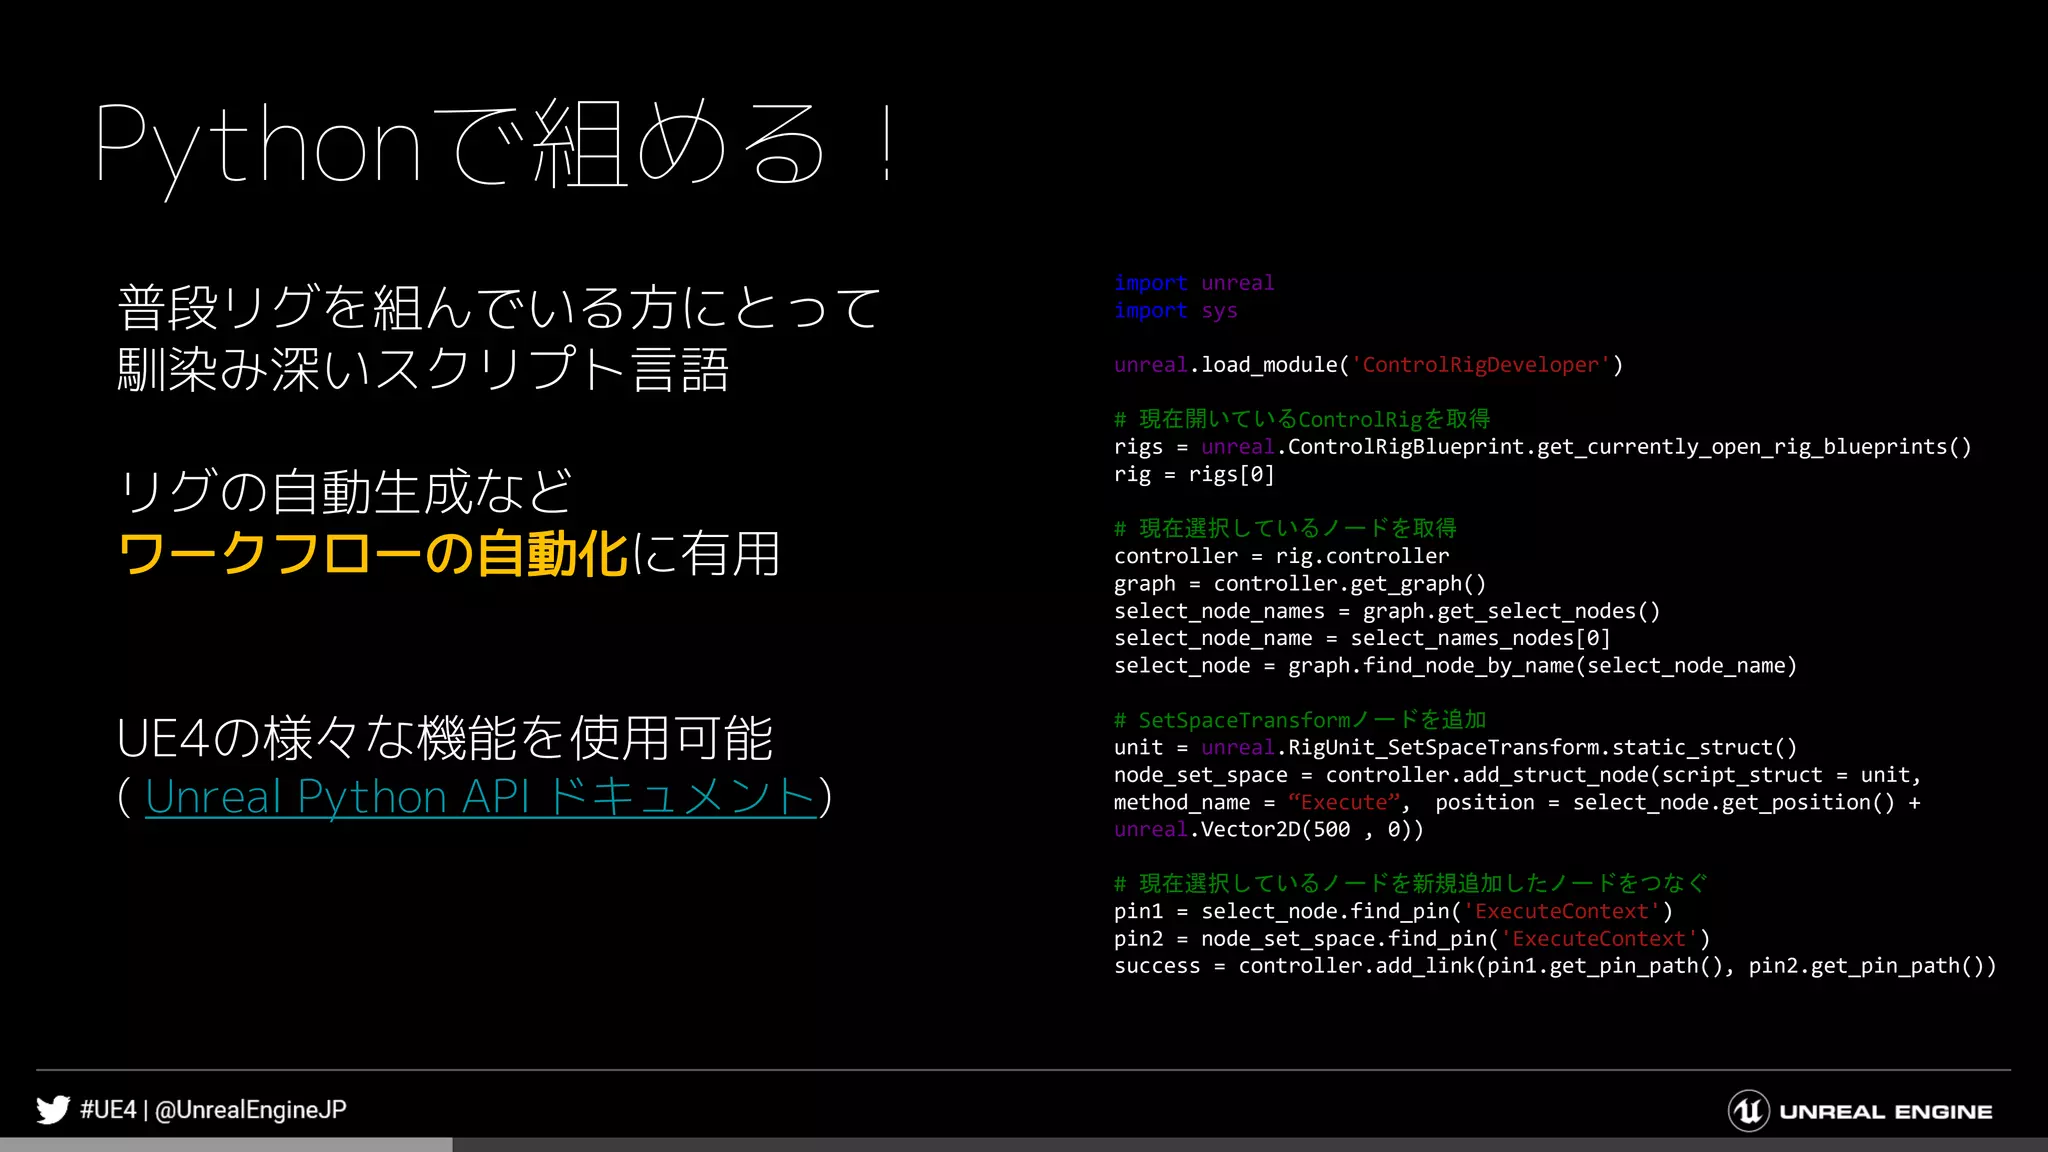The height and width of the screenshot is (1152, 2048).
Task: Click the #UE4 | @UnrealEngineJP handle
Action: (214, 1110)
